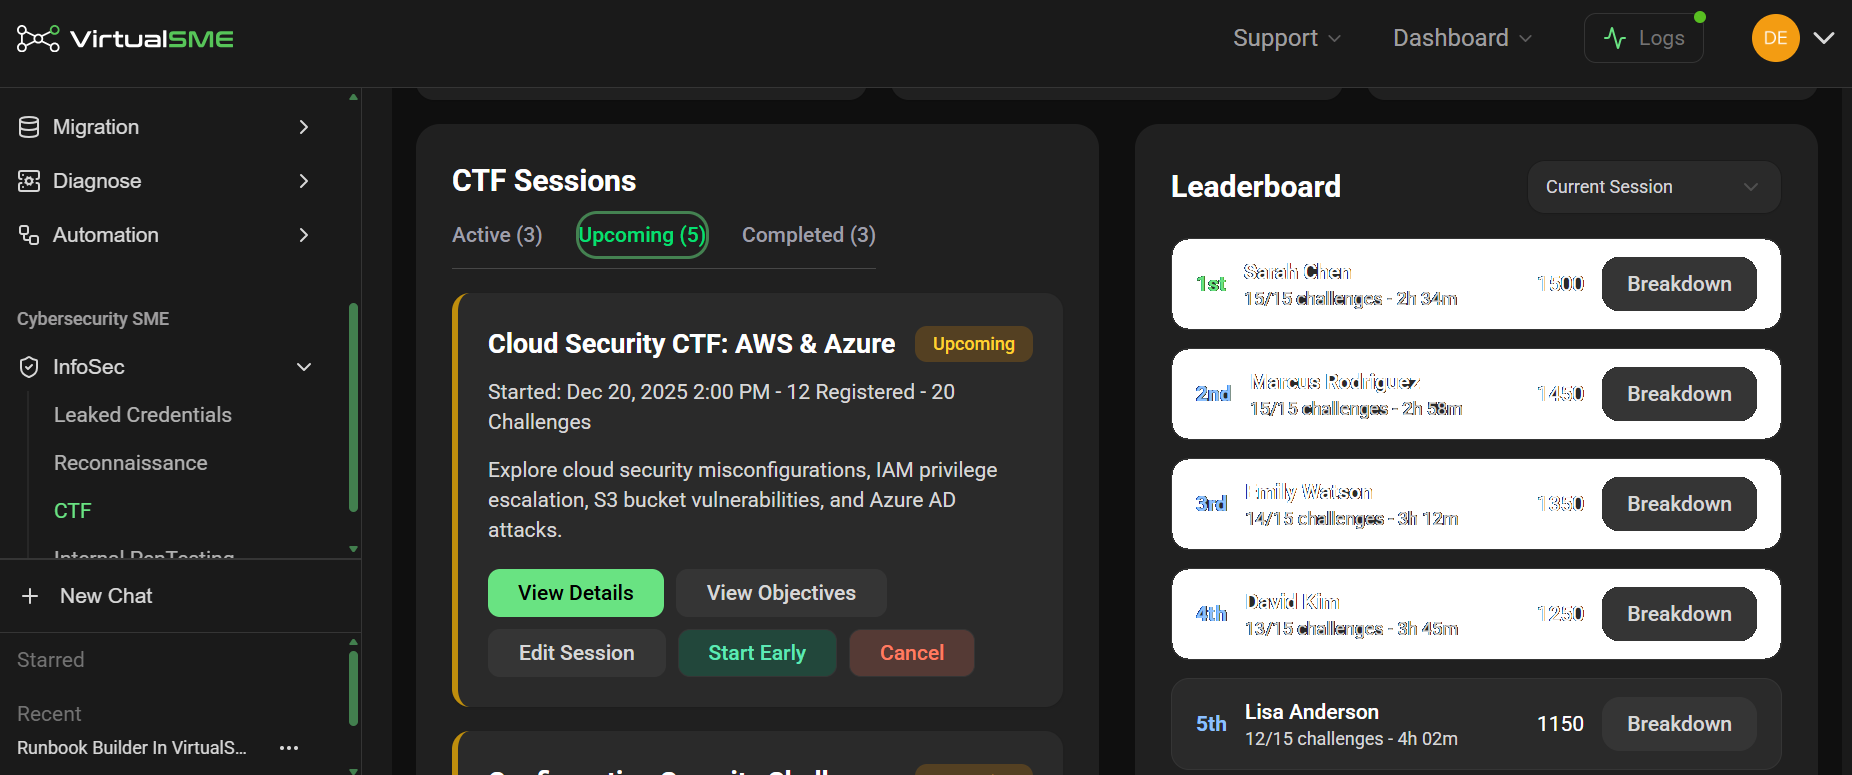The width and height of the screenshot is (1852, 775).
Task: Click the 1st rank label
Action: [1211, 284]
